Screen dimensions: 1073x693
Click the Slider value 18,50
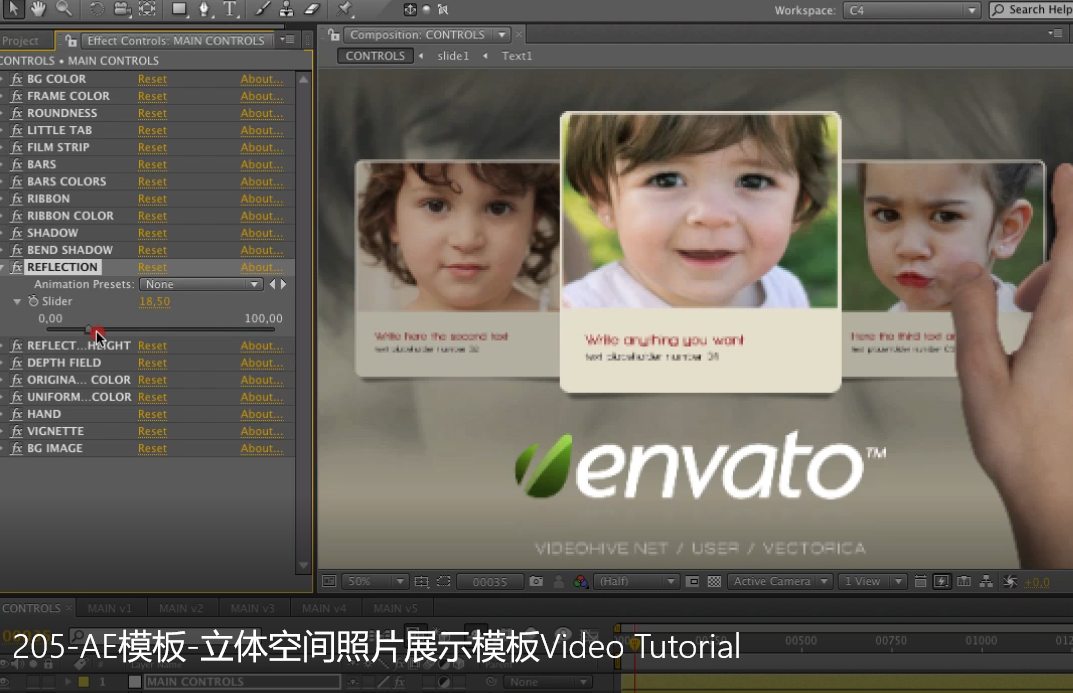tap(155, 302)
